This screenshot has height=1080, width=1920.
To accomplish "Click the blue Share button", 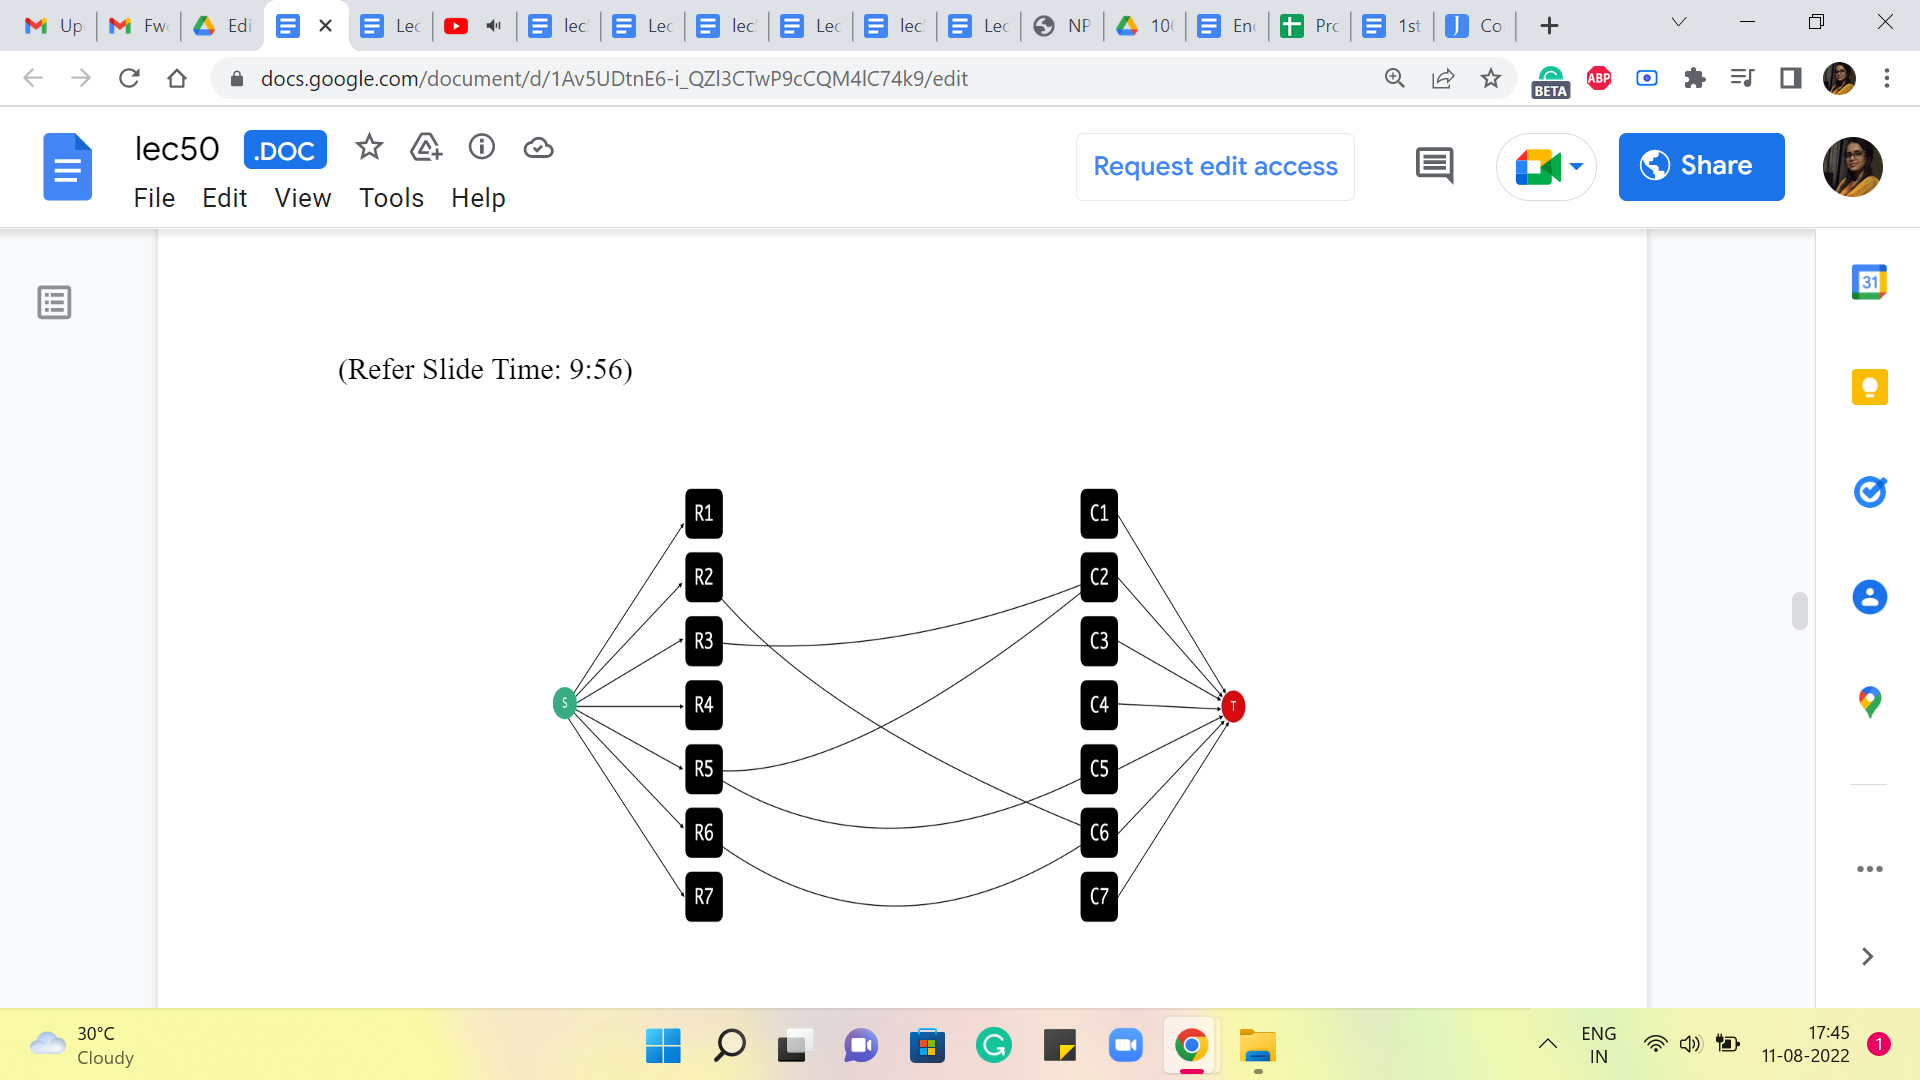I will click(1701, 166).
